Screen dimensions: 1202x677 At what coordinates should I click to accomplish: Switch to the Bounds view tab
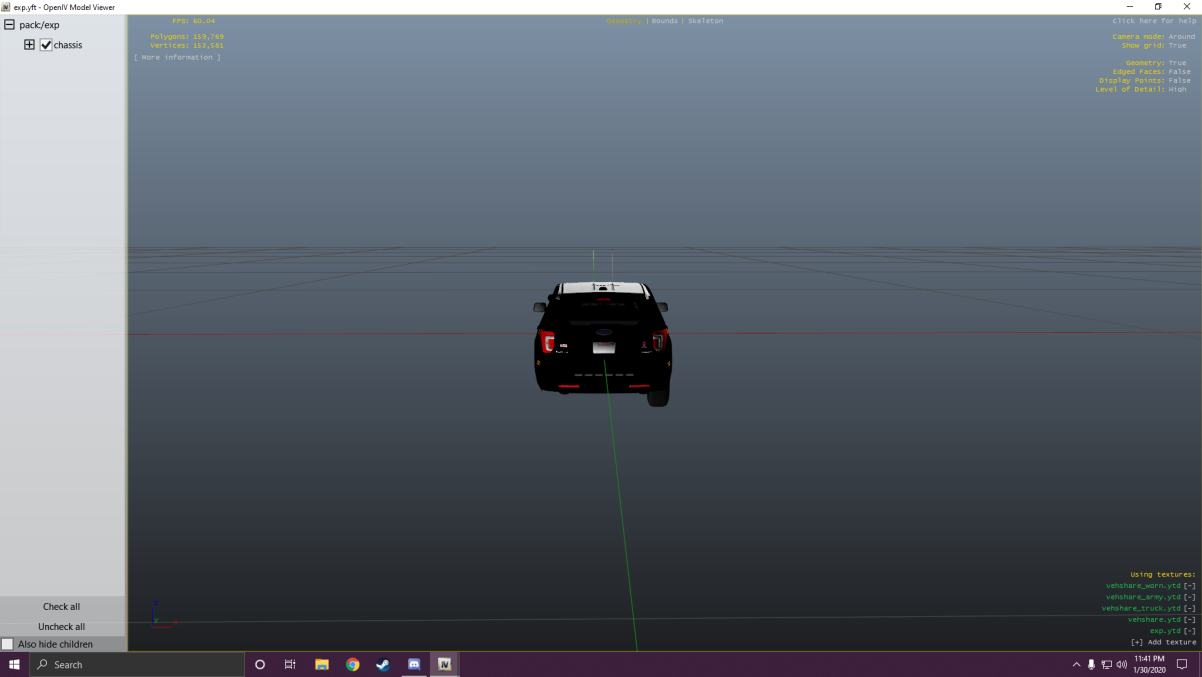(664, 21)
